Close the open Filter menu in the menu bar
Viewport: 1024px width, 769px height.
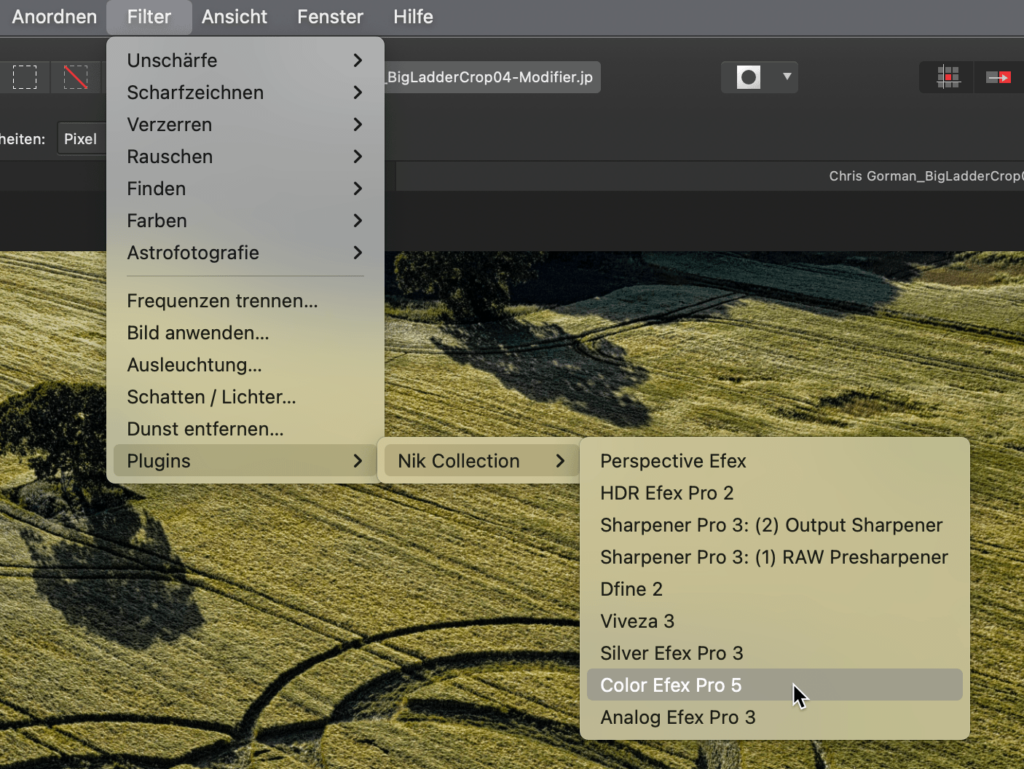coord(149,16)
